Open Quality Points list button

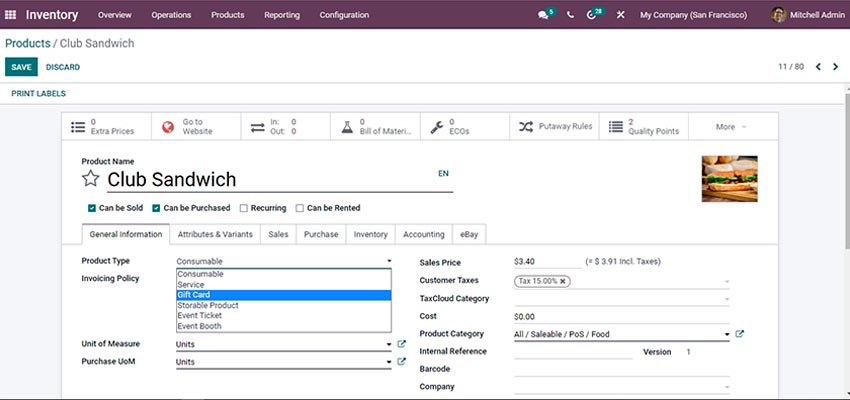(x=644, y=127)
